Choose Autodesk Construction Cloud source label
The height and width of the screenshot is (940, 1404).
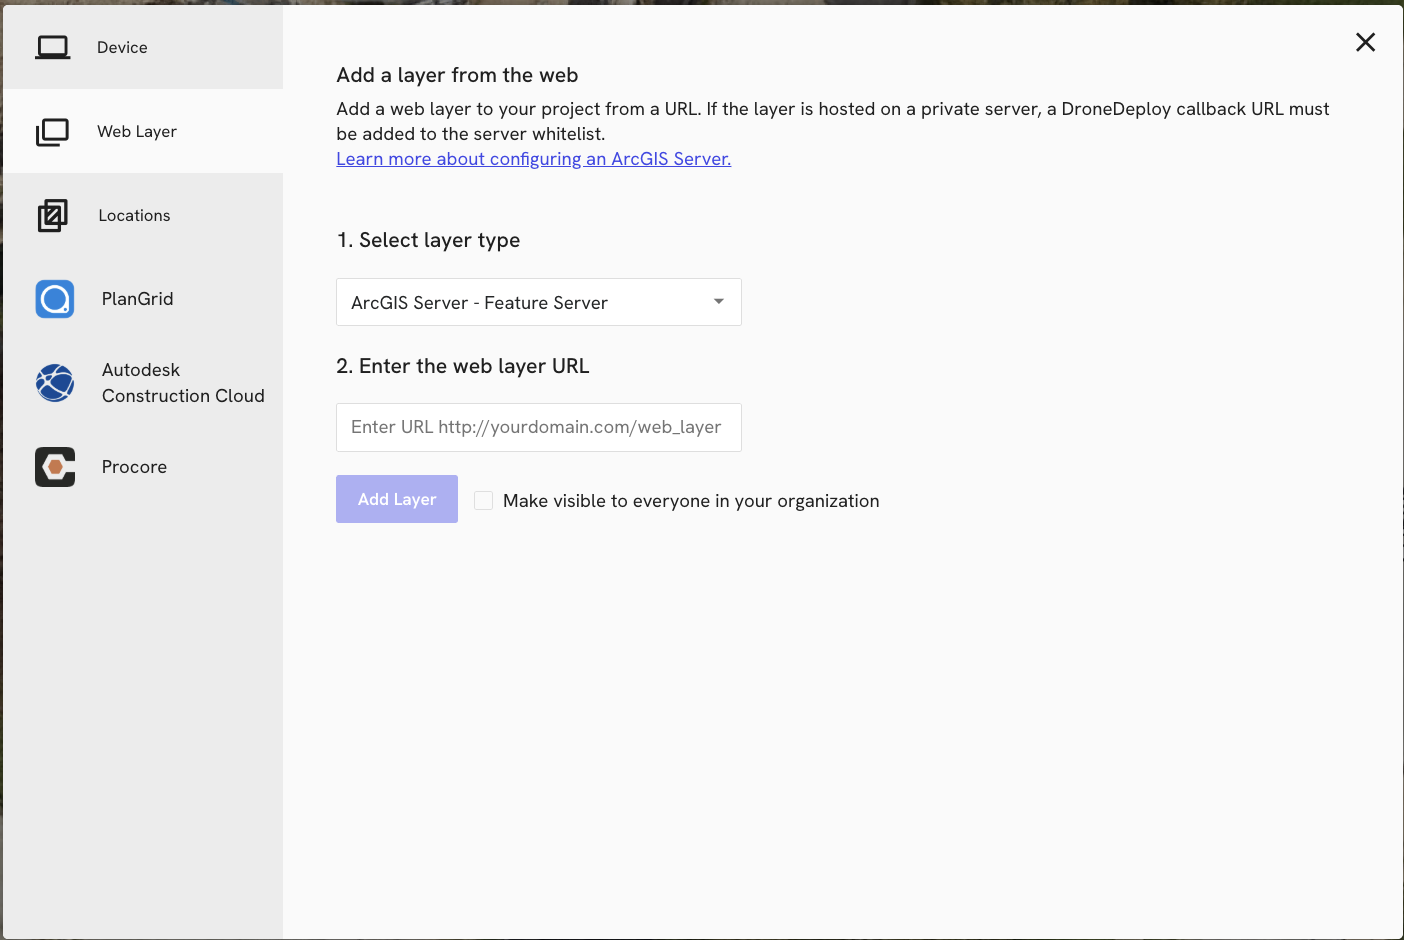click(x=183, y=383)
